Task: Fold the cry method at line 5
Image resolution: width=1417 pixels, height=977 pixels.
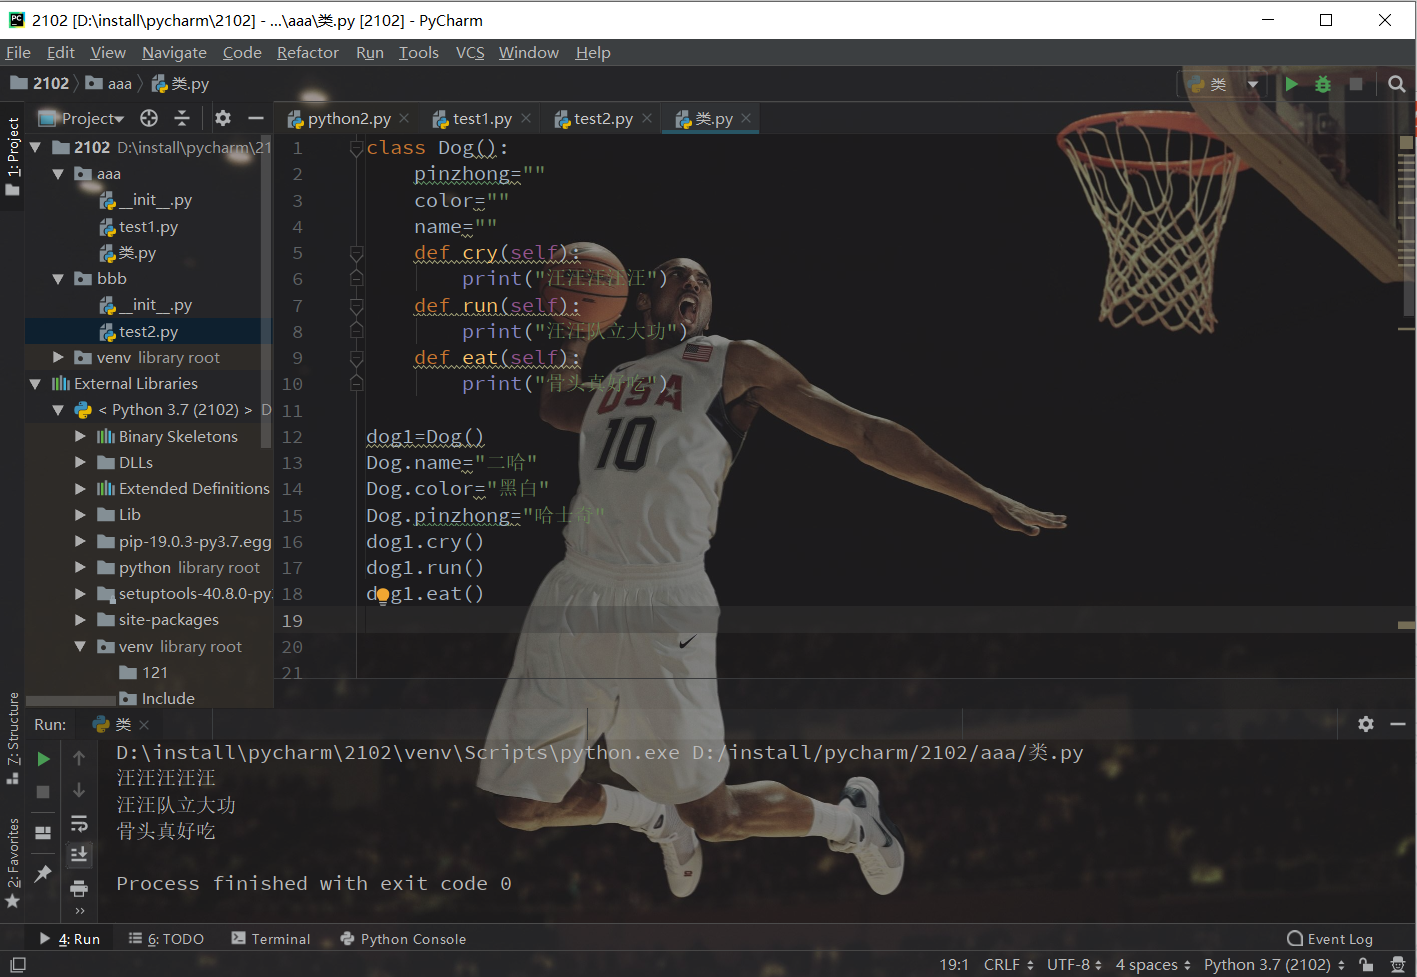Action: coord(356,253)
